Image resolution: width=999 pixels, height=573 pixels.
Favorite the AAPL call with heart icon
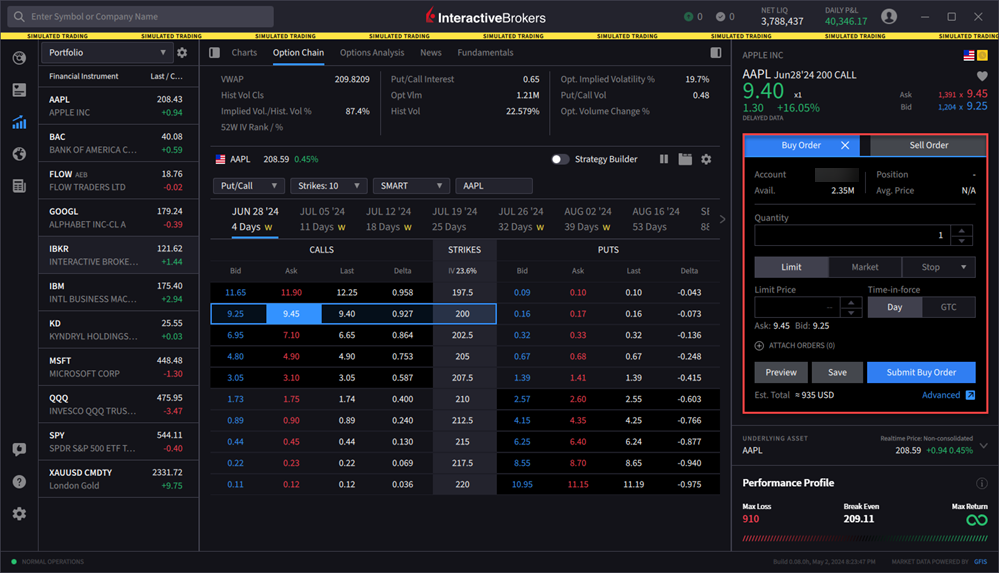pos(982,76)
